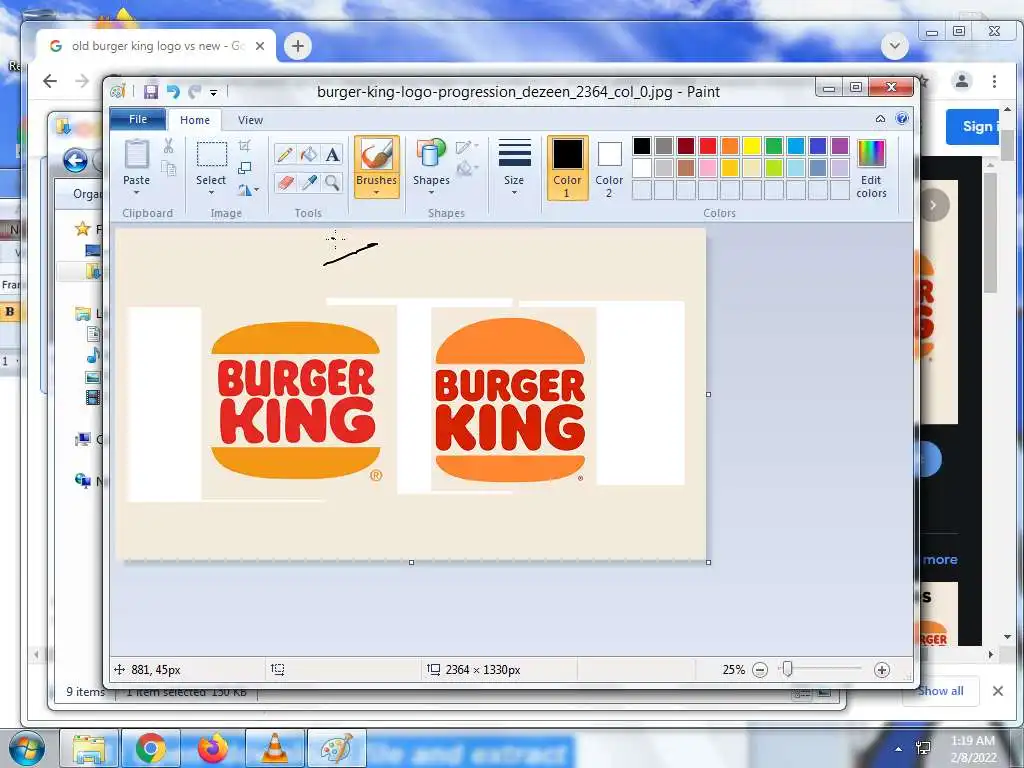
Task: Open a new tab in Chrome
Action: click(298, 46)
